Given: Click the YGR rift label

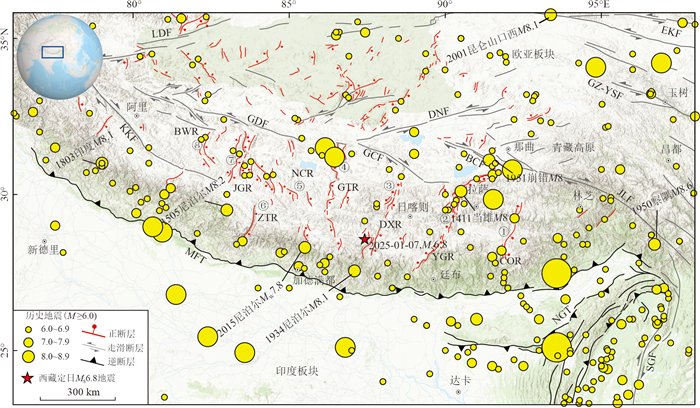Looking at the screenshot, I should point(443,257).
